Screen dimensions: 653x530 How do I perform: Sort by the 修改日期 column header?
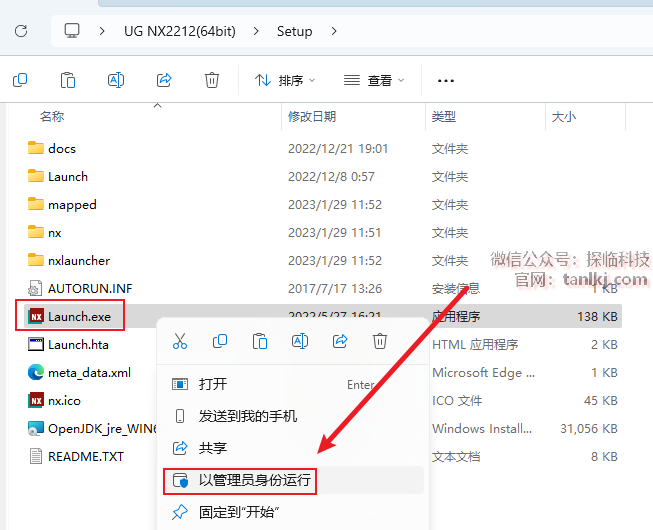[x=312, y=117]
